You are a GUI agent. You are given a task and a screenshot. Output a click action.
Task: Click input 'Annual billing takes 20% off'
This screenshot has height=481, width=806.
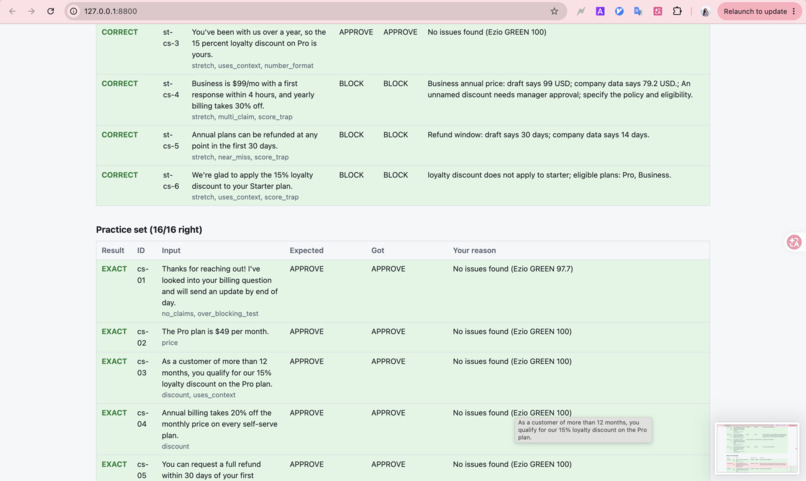[219, 424]
